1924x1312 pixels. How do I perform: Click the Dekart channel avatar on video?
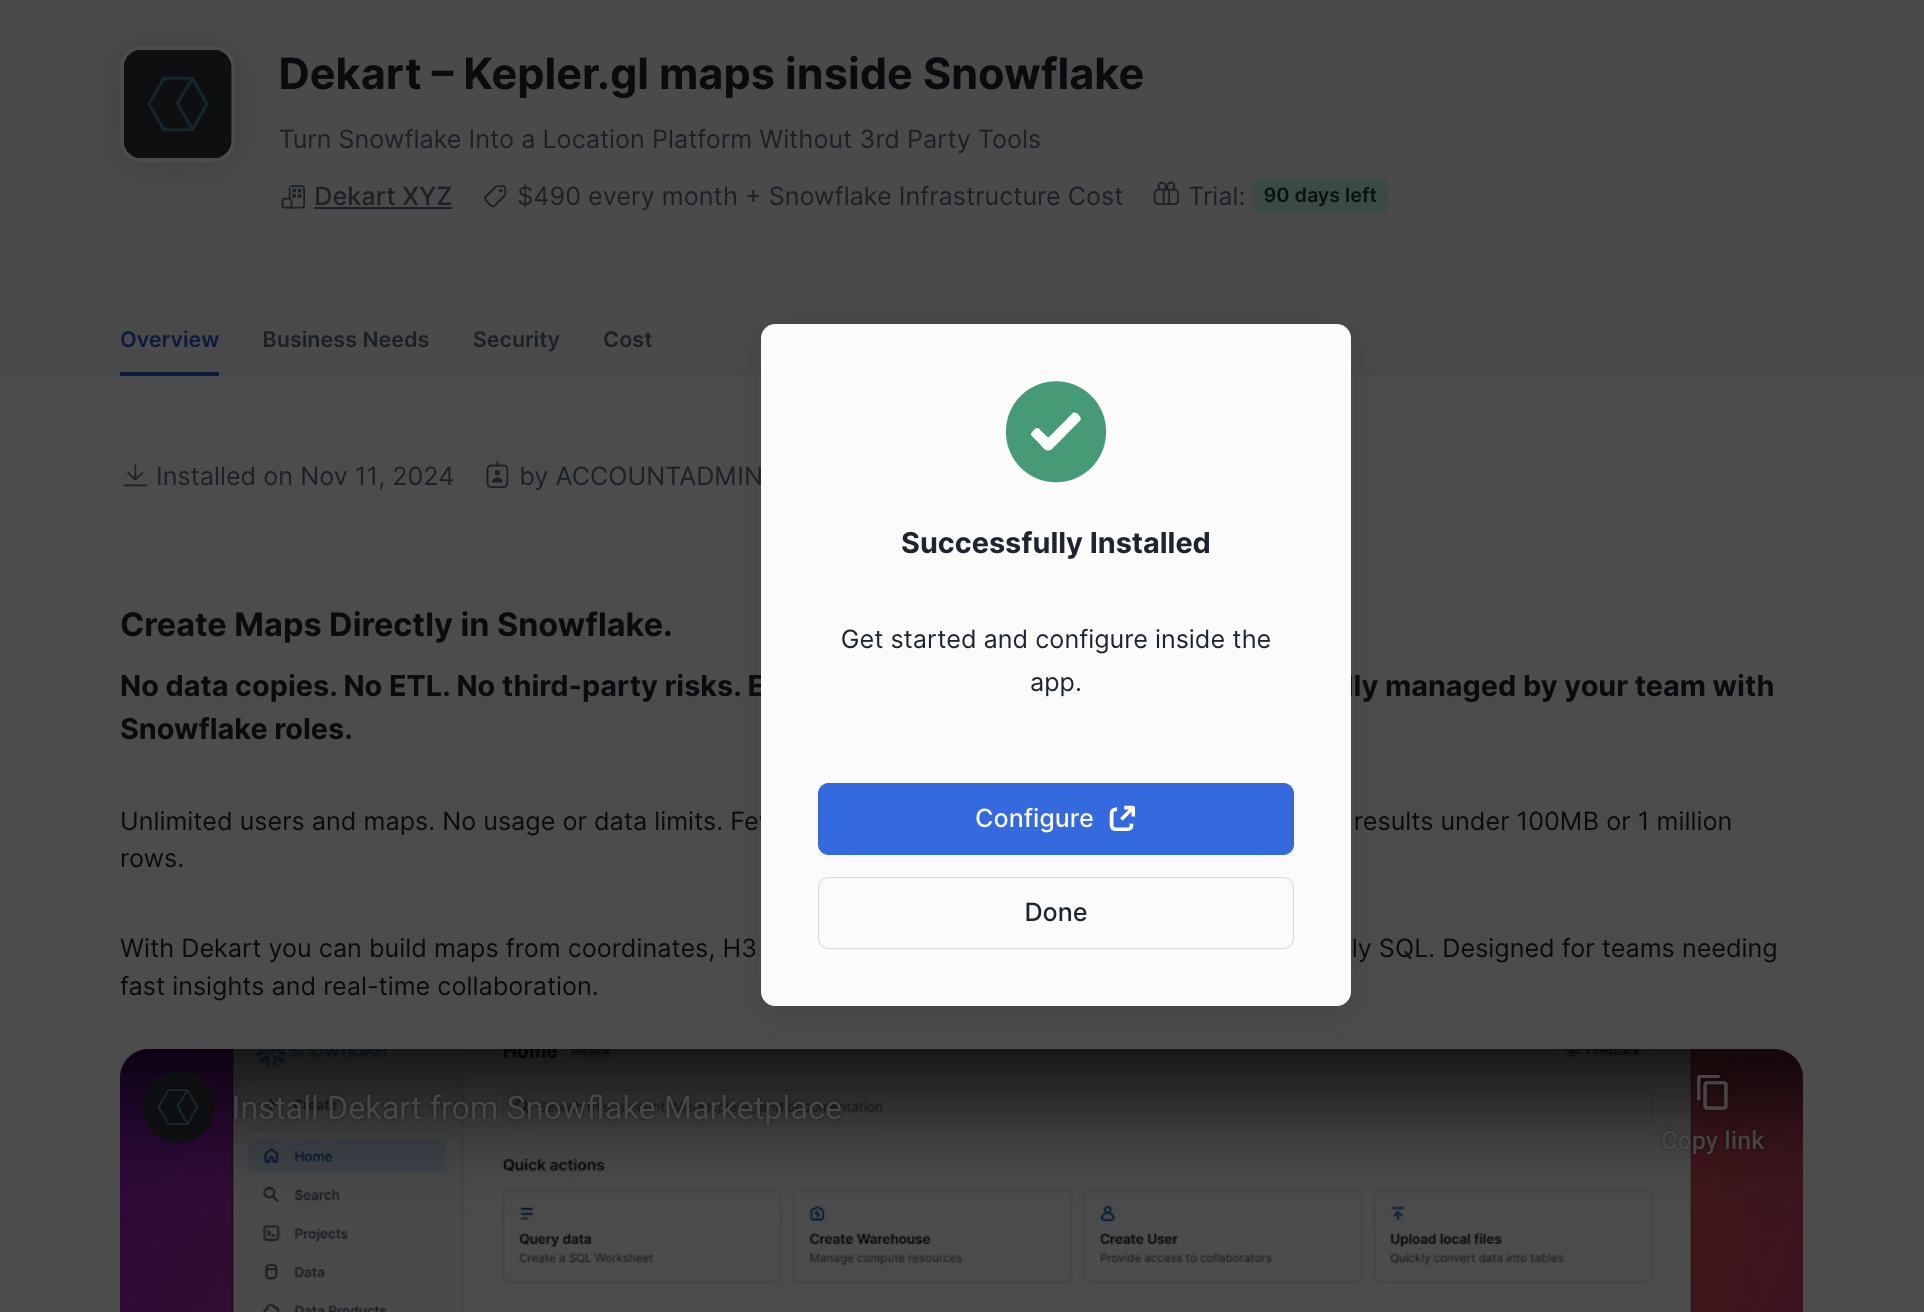[x=178, y=1107]
